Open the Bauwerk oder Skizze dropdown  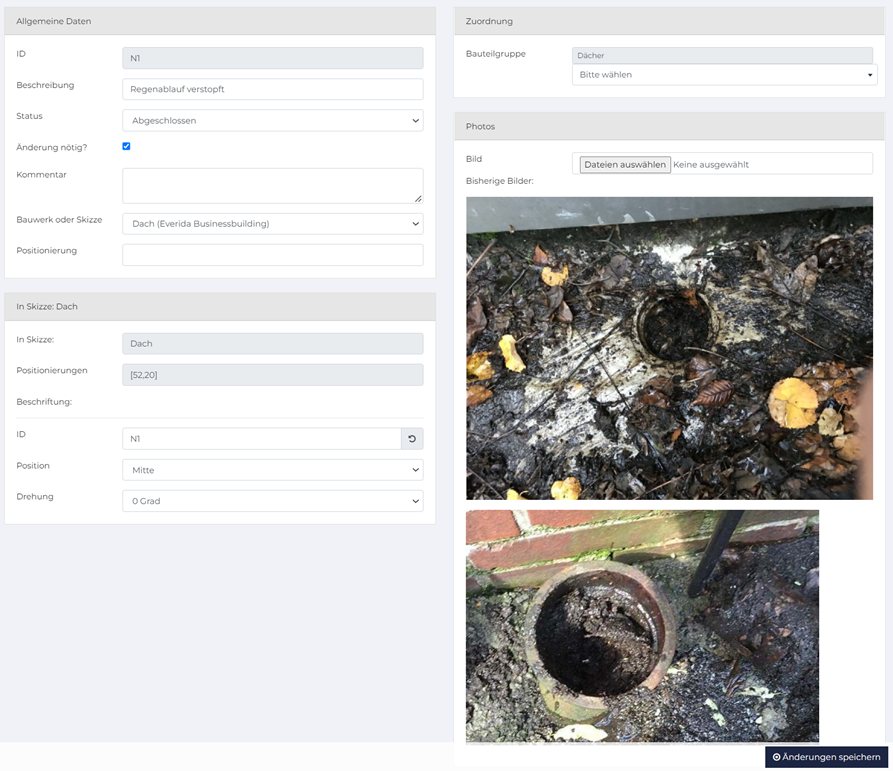click(273, 224)
